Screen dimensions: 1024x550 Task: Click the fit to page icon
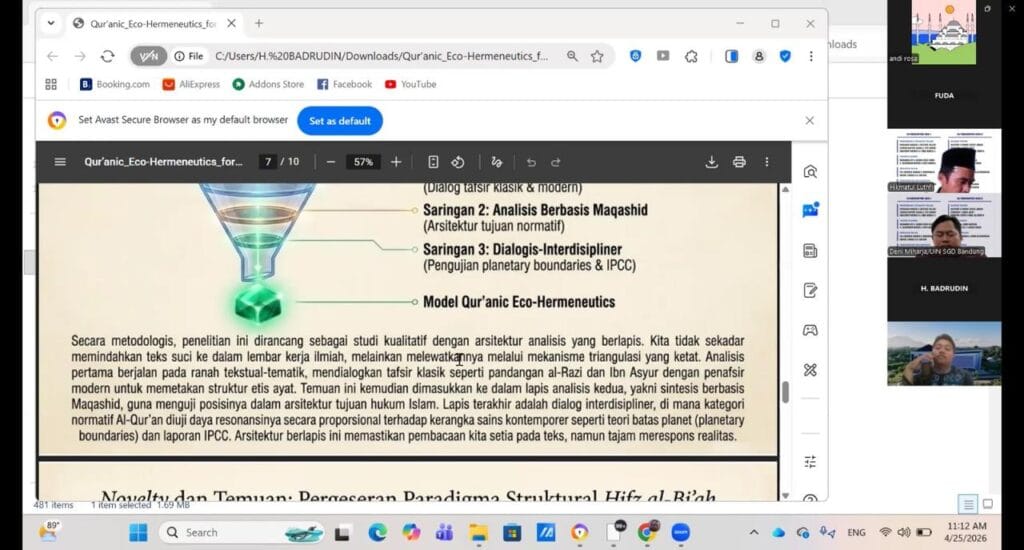pyautogui.click(x=433, y=162)
